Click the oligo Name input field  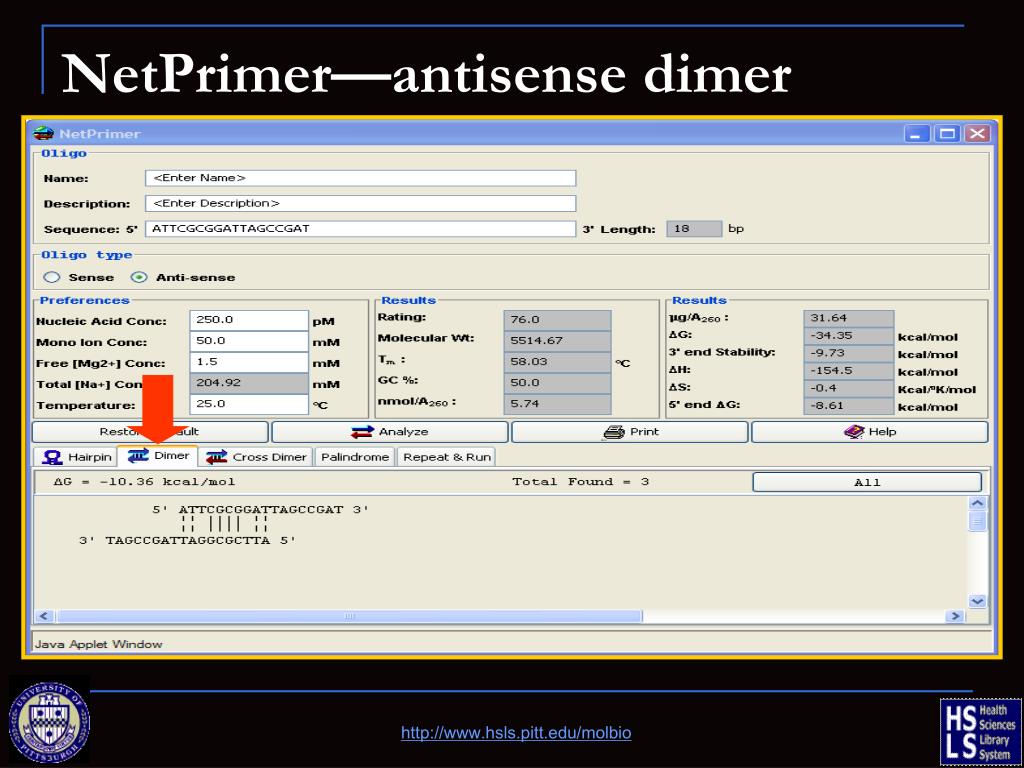coord(360,178)
